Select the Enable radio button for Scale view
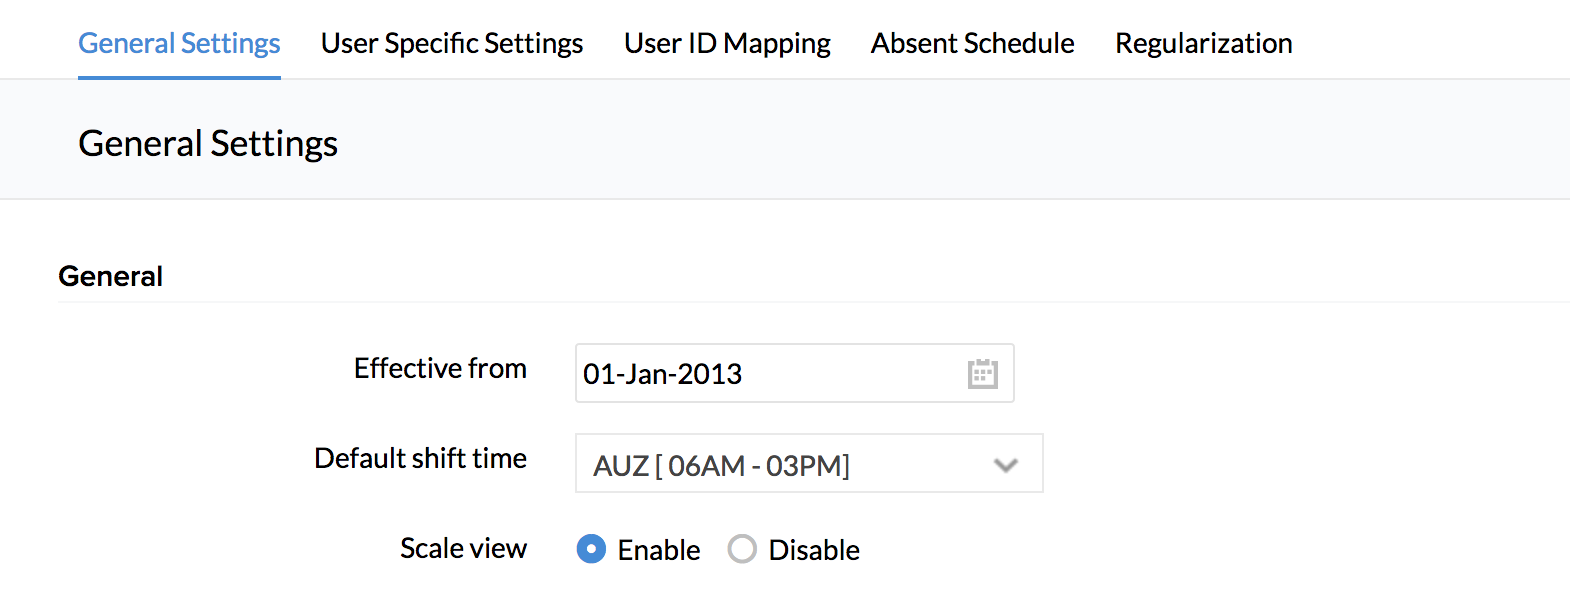The width and height of the screenshot is (1570, 613). [x=591, y=549]
